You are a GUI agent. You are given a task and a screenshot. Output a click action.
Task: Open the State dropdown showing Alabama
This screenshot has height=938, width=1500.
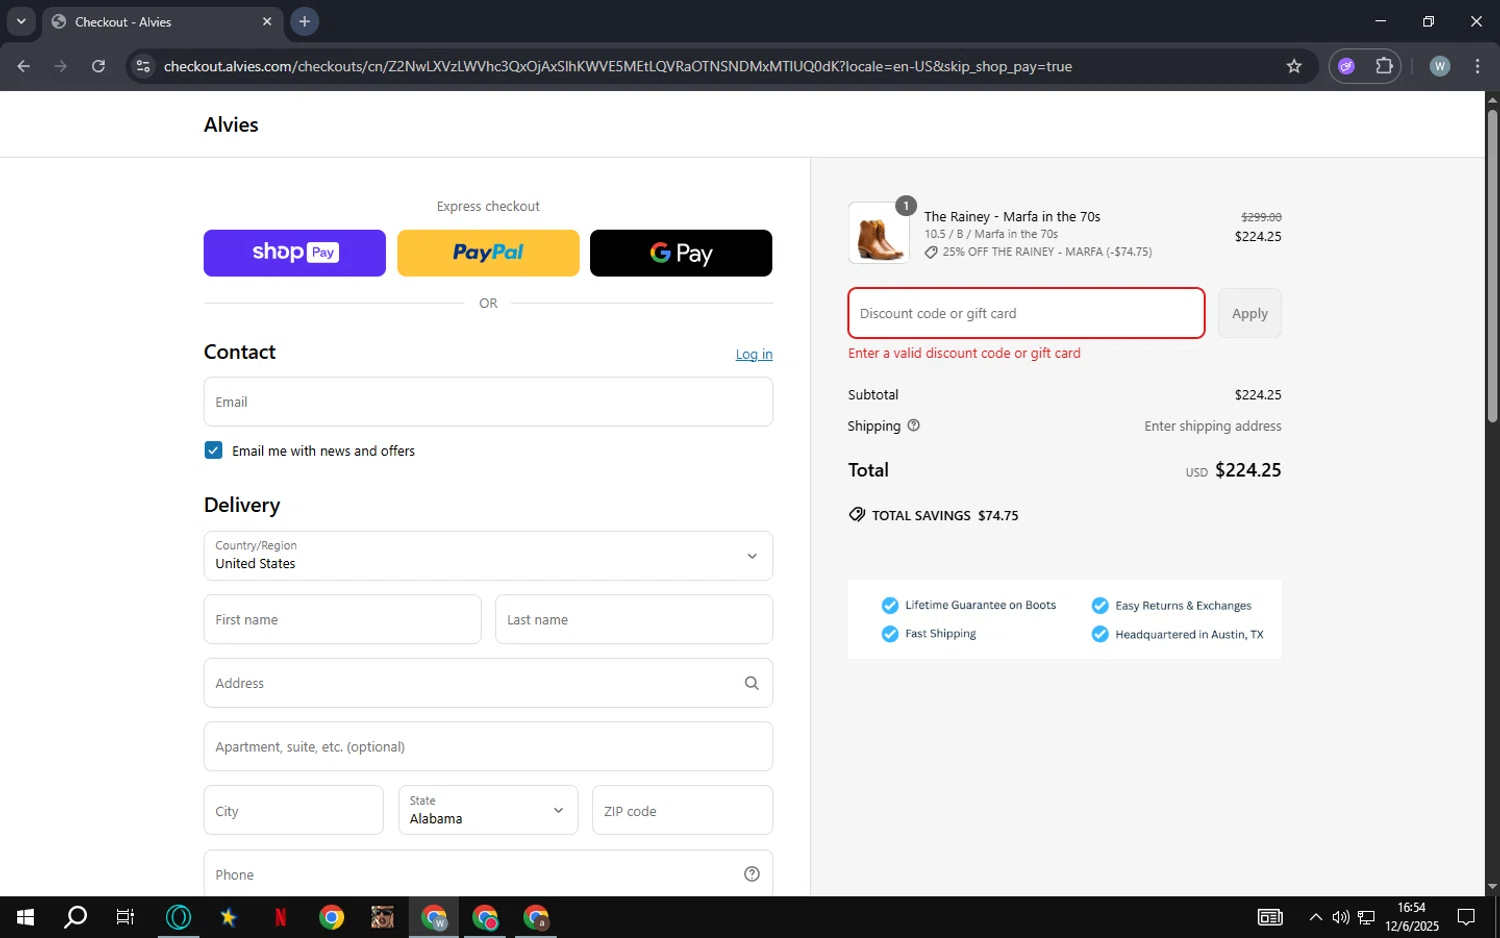tap(488, 810)
